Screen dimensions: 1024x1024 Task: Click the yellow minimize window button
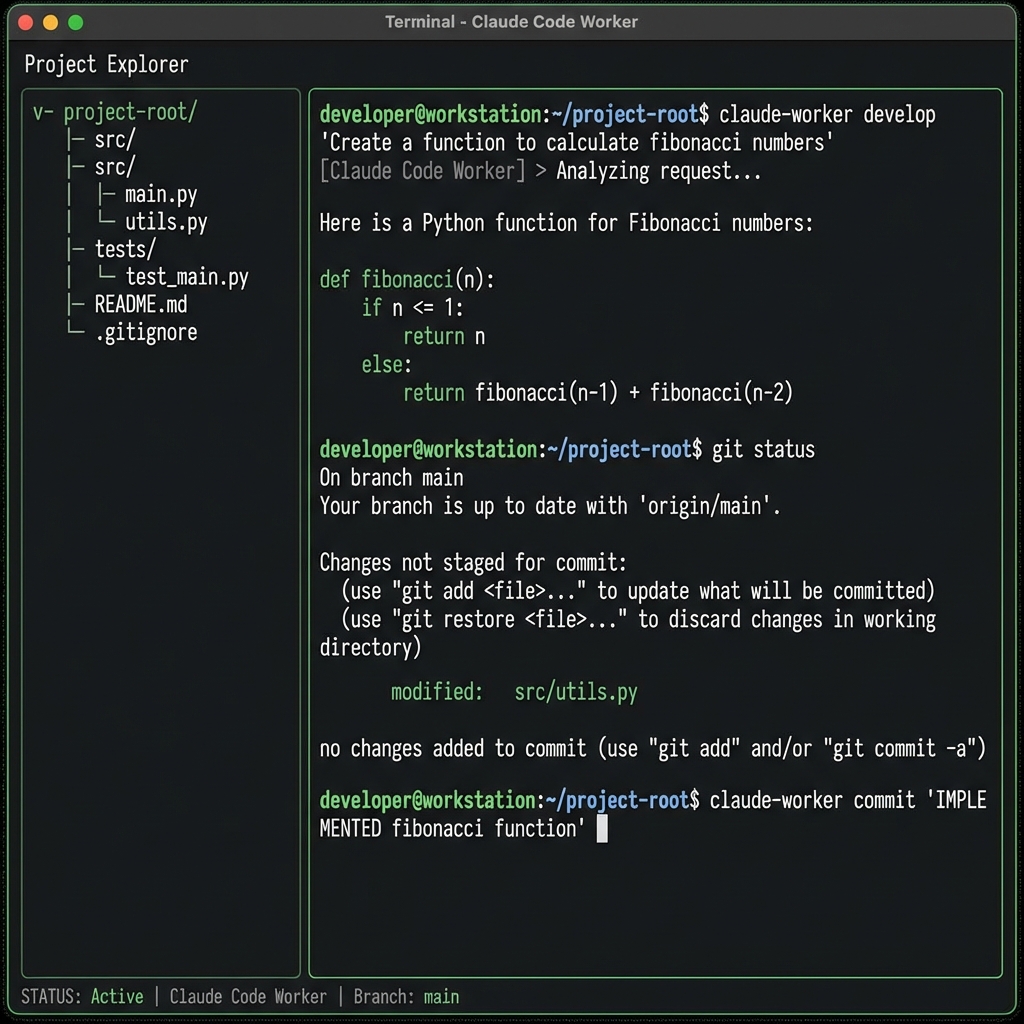[50, 22]
